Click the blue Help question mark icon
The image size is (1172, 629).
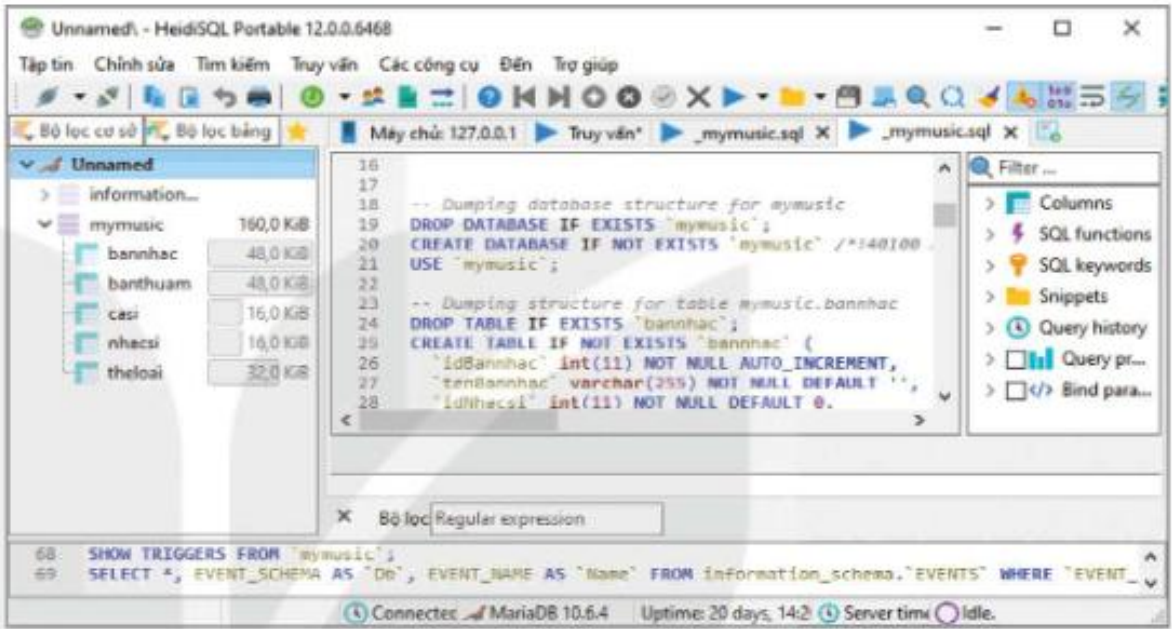point(490,97)
